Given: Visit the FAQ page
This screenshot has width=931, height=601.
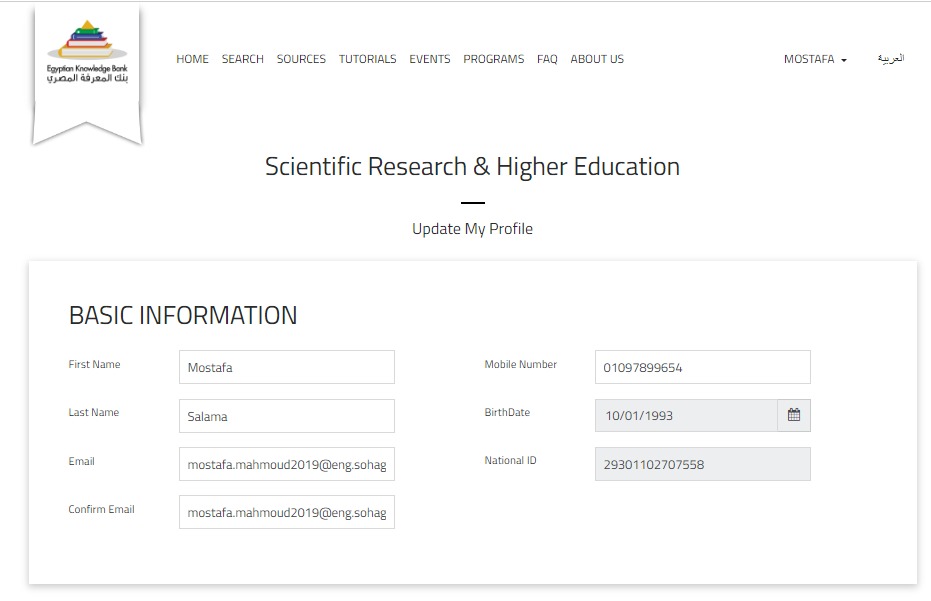Looking at the screenshot, I should (x=547, y=60).
